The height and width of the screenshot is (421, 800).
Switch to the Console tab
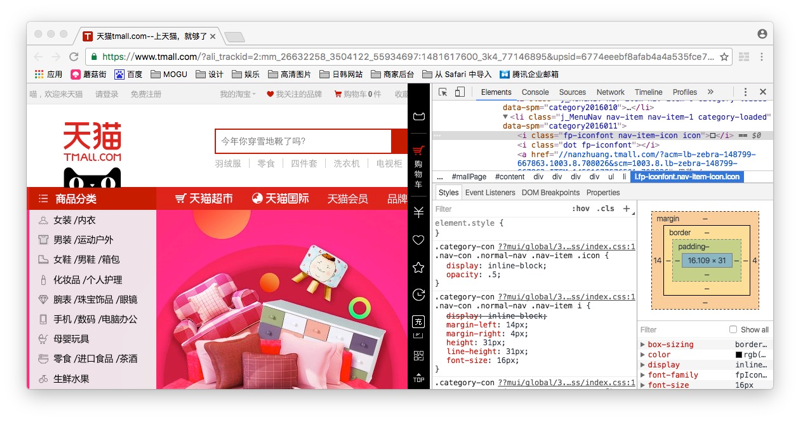pyautogui.click(x=535, y=92)
